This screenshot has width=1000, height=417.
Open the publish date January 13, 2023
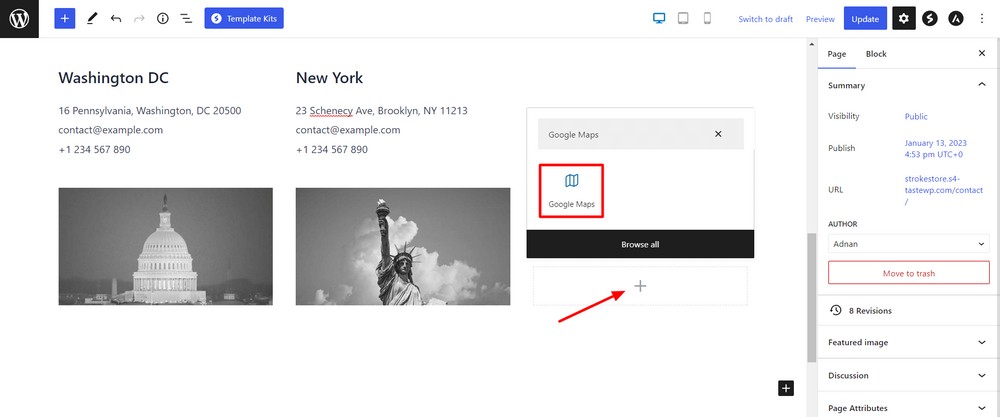934,149
